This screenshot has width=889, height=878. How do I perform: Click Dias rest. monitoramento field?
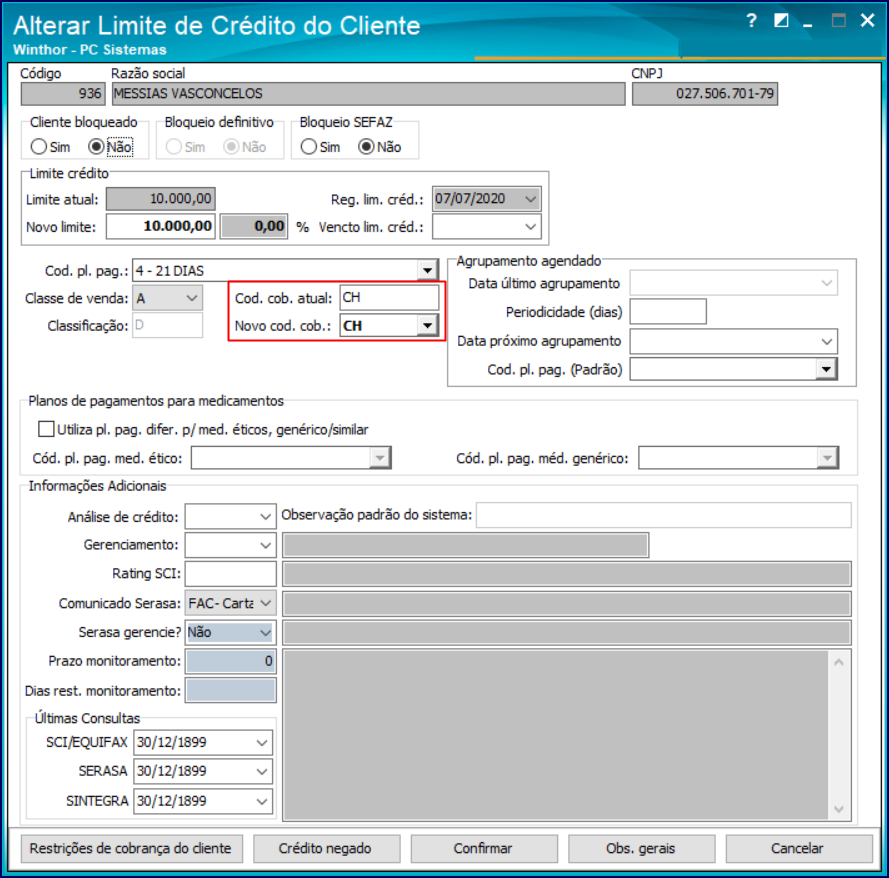[x=230, y=690]
